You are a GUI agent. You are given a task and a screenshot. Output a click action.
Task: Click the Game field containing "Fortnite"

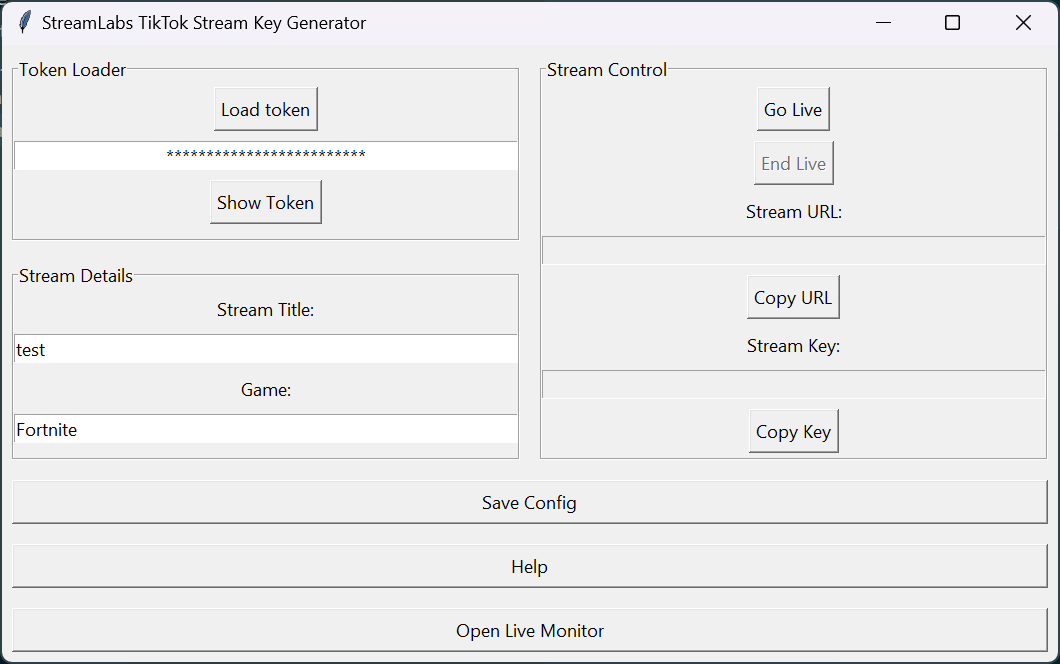tap(265, 430)
